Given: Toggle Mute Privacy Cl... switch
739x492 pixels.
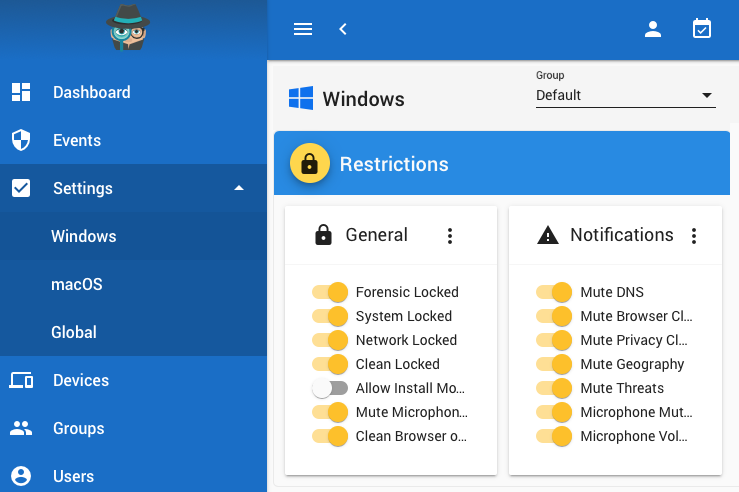Looking at the screenshot, I should tap(554, 340).
